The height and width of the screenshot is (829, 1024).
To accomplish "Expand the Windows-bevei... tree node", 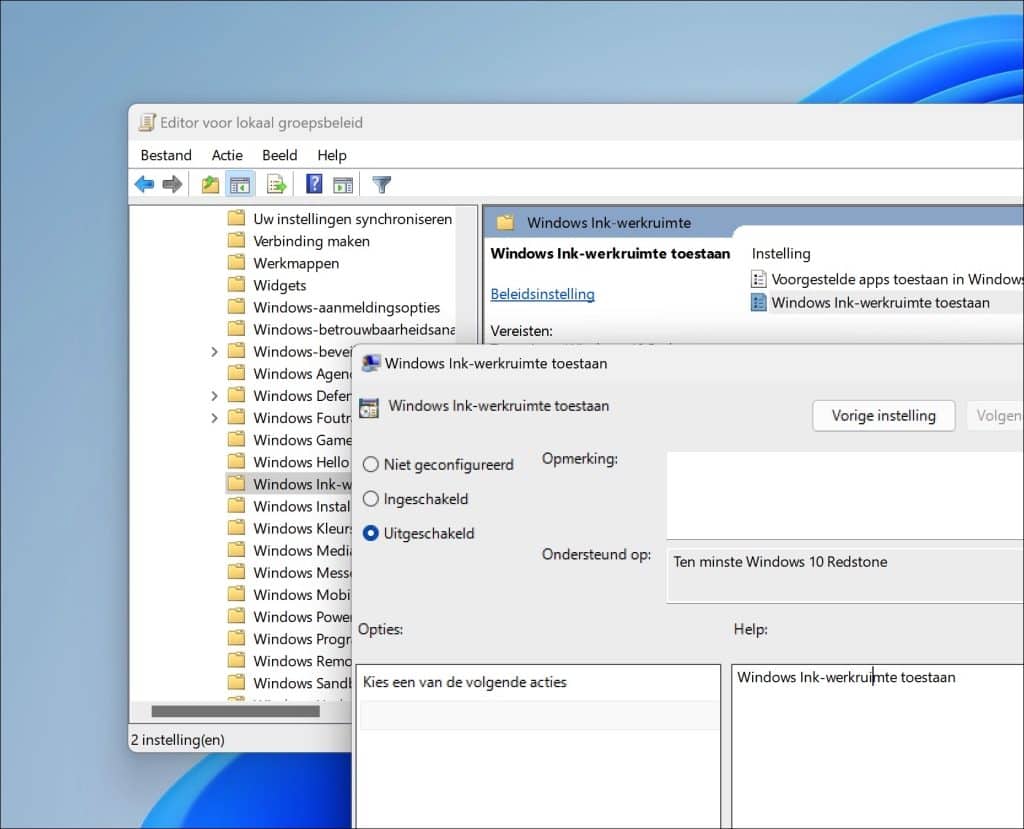I will coord(214,351).
